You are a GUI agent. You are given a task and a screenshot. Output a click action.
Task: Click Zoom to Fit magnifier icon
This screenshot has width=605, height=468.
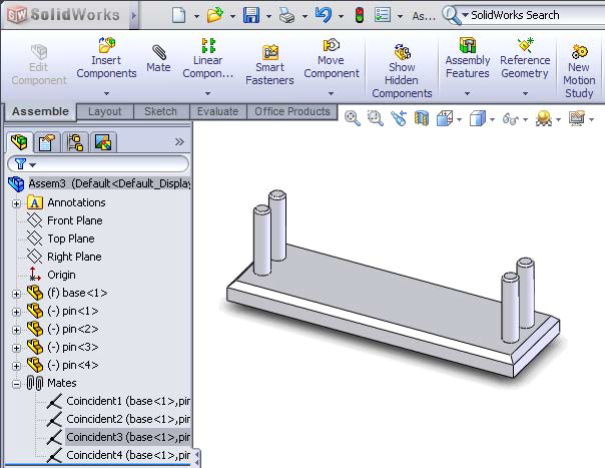pyautogui.click(x=352, y=118)
